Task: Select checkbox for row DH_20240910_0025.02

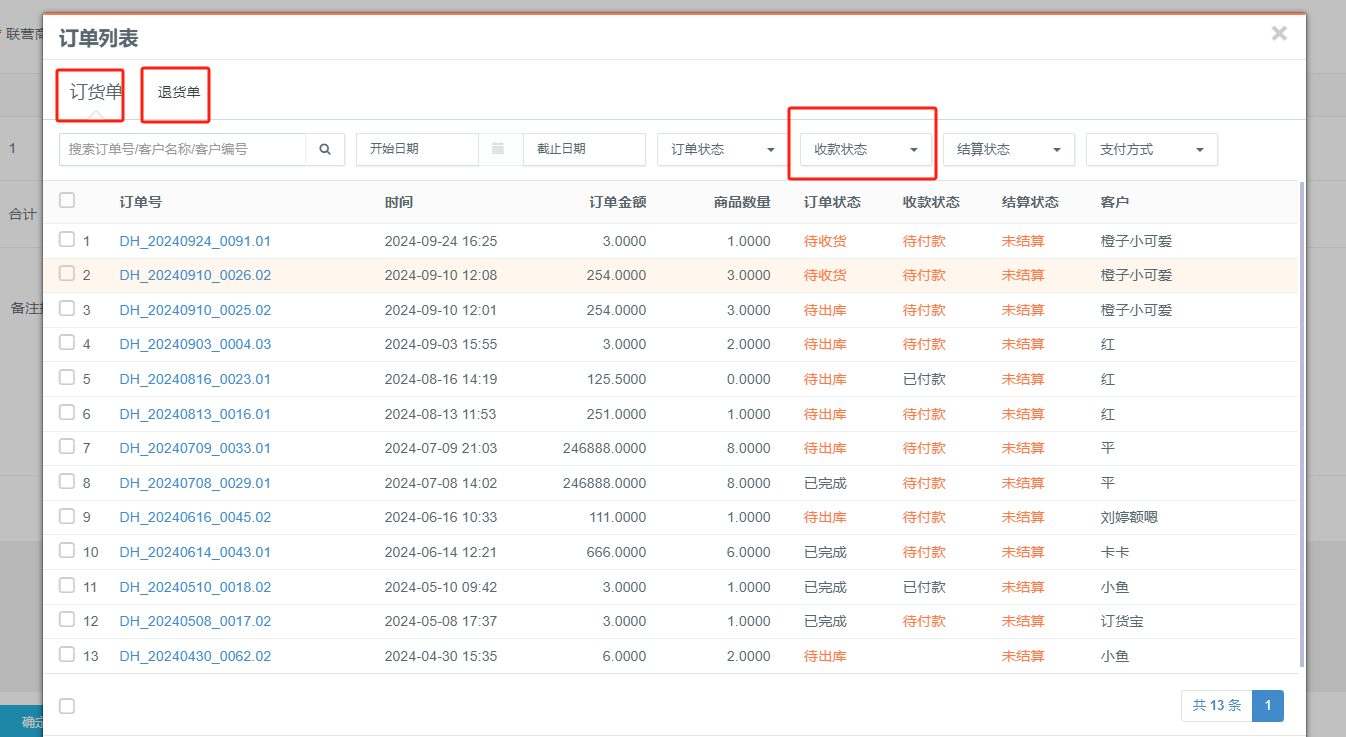Action: [67, 309]
